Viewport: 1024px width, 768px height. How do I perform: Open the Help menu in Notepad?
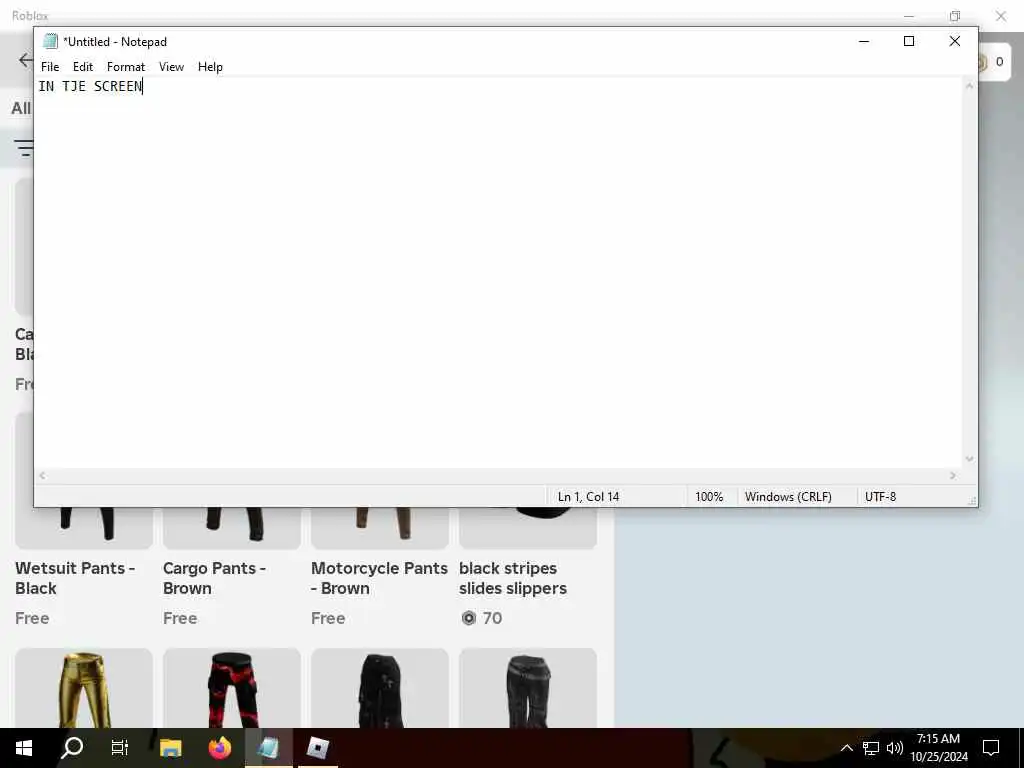[210, 67]
